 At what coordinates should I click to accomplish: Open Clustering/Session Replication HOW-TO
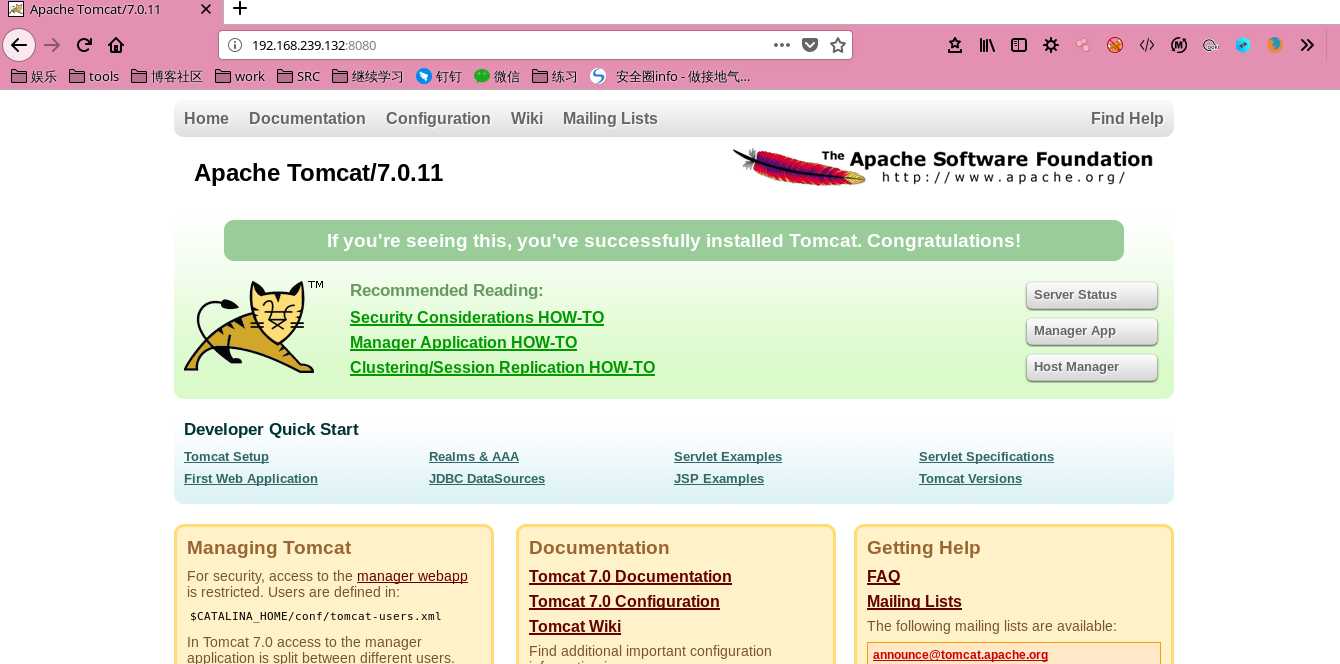(x=502, y=367)
